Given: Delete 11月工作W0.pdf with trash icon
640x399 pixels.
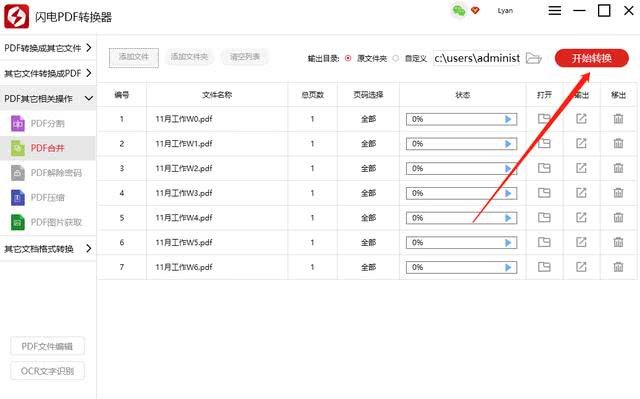Looking at the screenshot, I should point(618,119).
